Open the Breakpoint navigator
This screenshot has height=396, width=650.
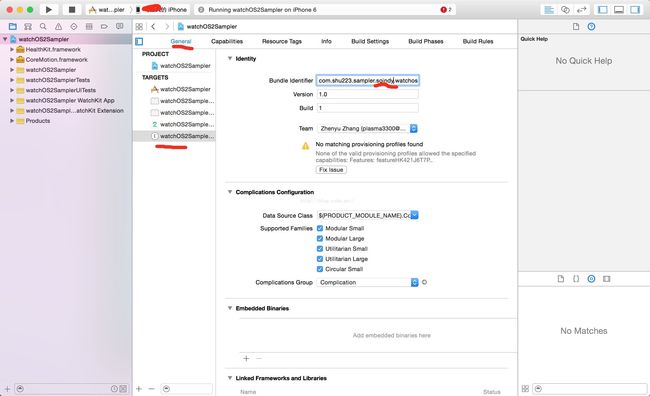click(x=104, y=27)
